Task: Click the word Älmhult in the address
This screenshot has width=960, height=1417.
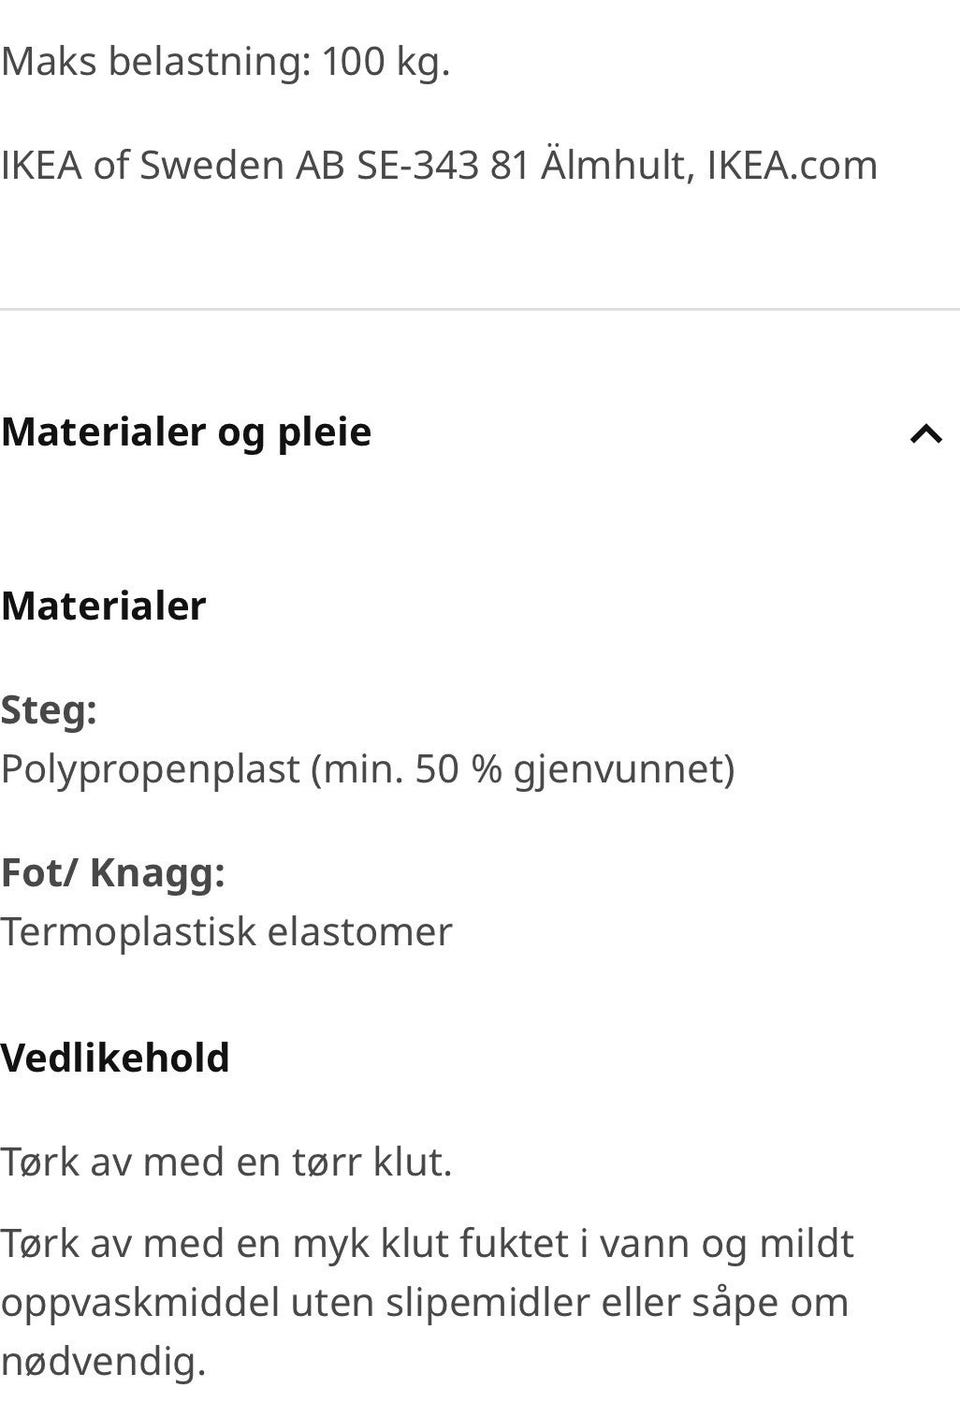Action: (617, 165)
